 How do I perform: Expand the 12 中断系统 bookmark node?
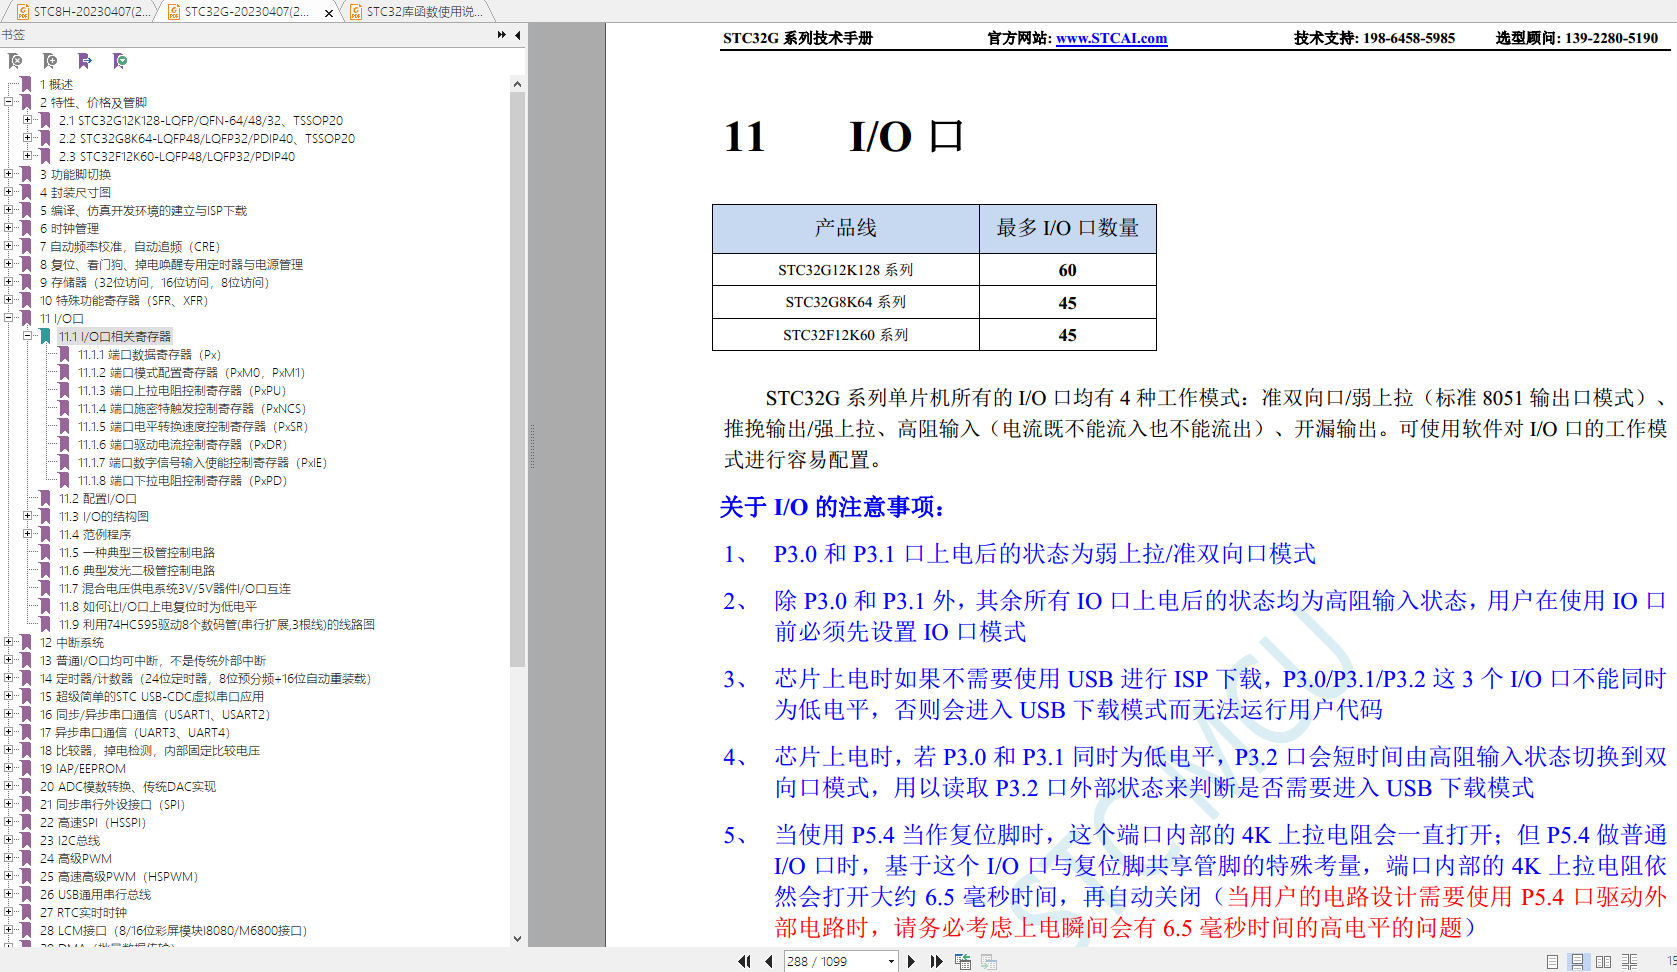(x=9, y=642)
